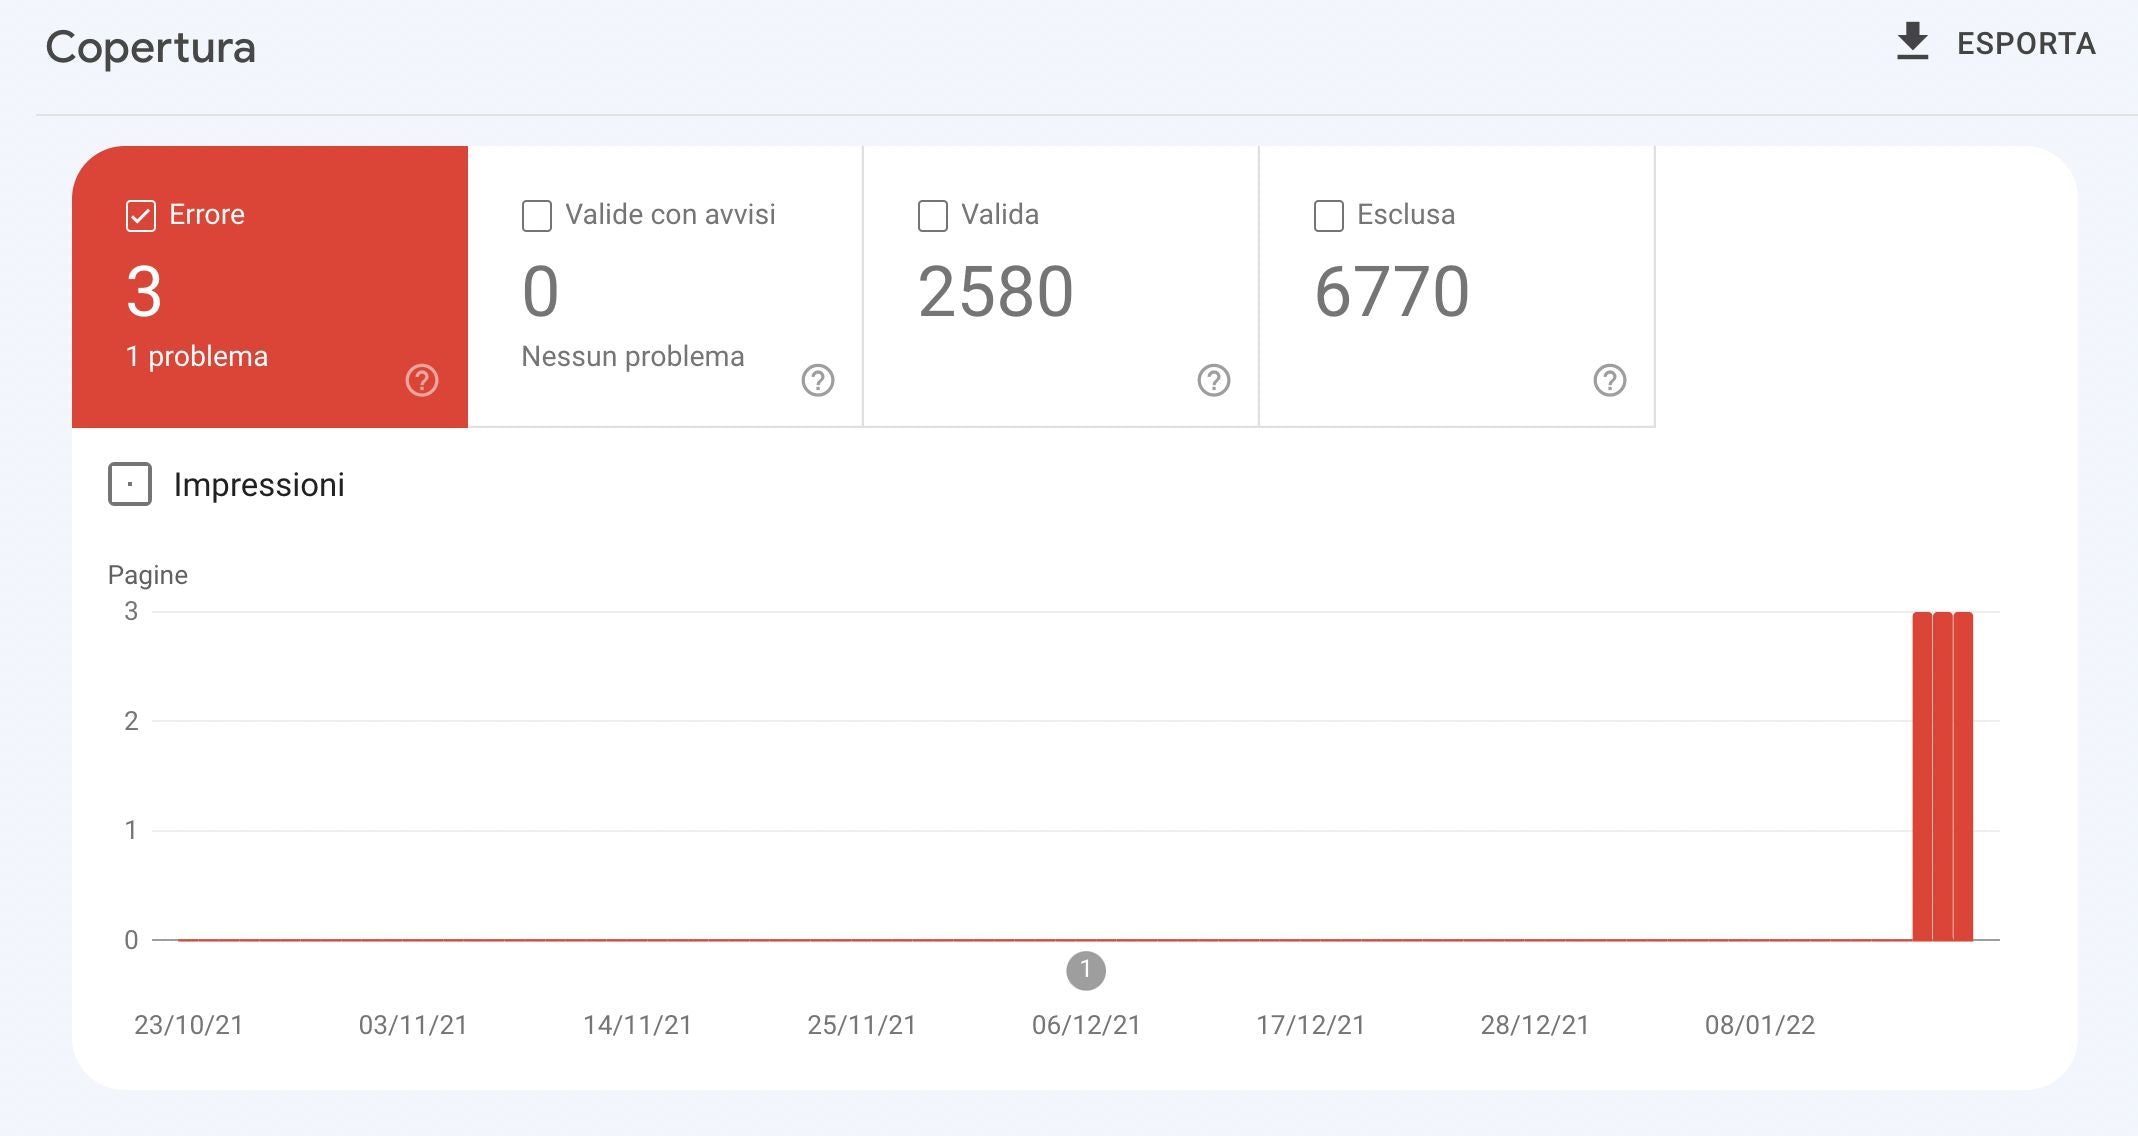Viewport: 2138px width, 1136px height.
Task: Click the 'Nessun problema' text
Action: [x=633, y=357]
